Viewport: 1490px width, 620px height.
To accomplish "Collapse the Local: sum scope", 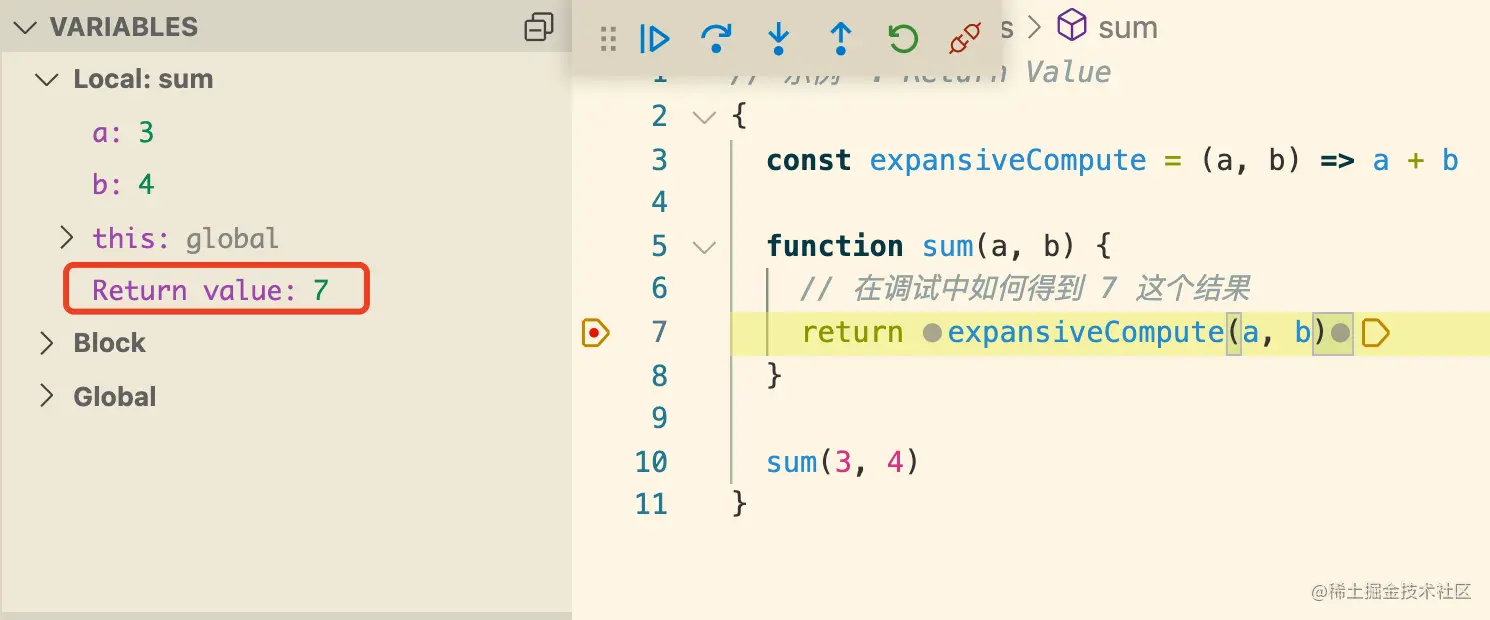I will [x=46, y=79].
